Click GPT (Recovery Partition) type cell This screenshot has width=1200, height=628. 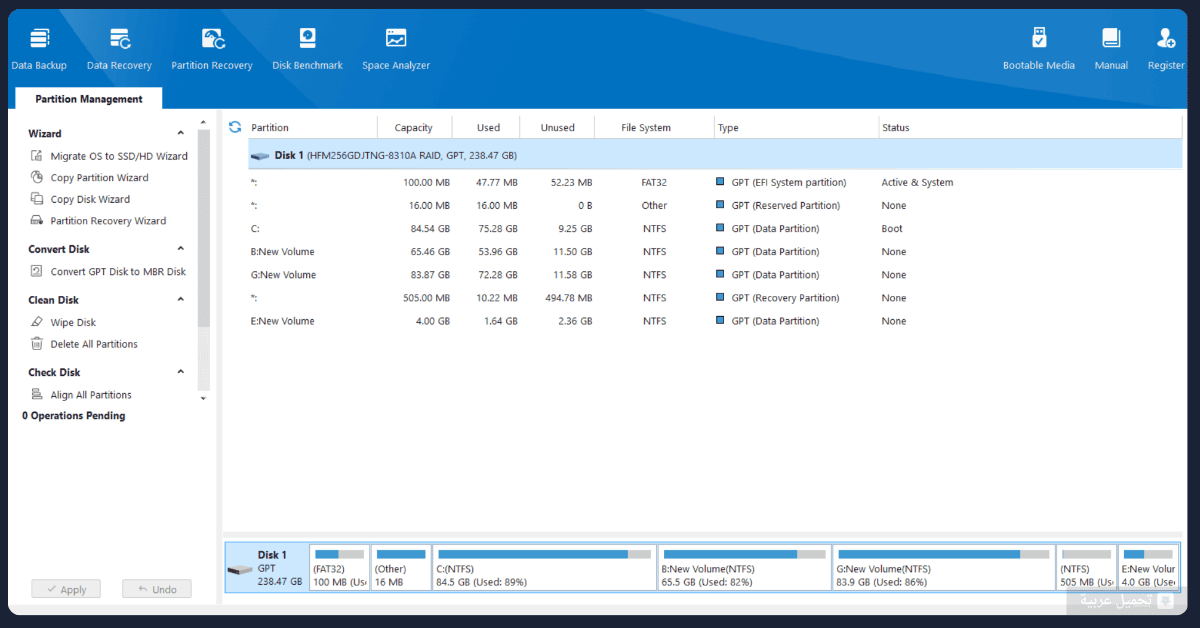pos(778,298)
